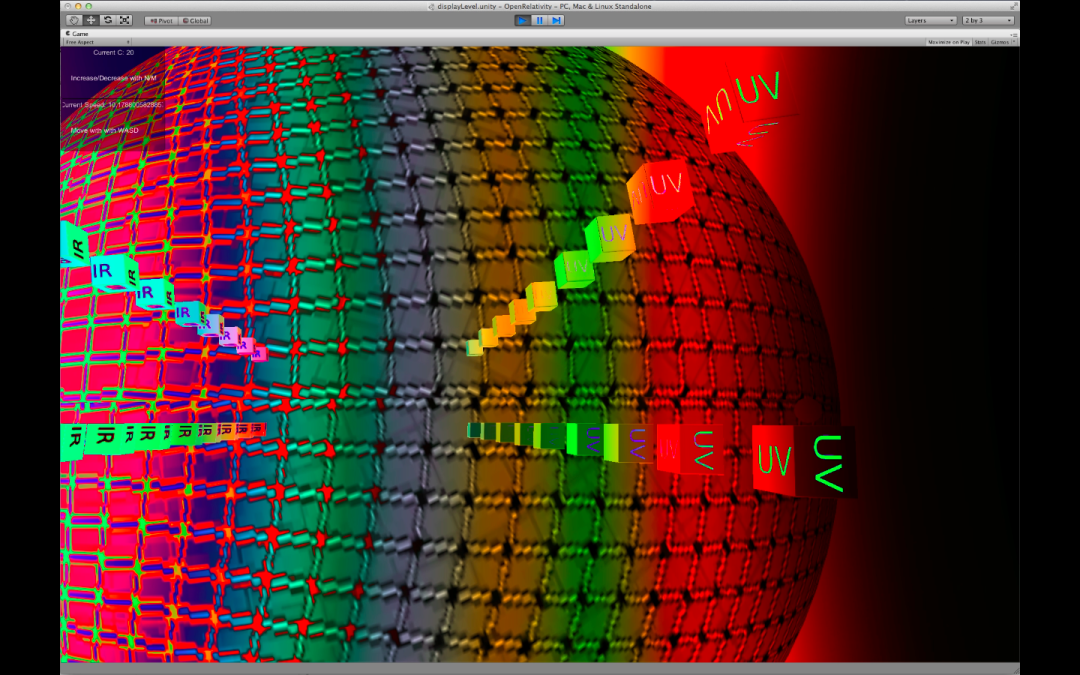Screen dimensions: 1080x675
Task: Open the 2 by 3 layout dropdown
Action: pyautogui.click(x=988, y=21)
